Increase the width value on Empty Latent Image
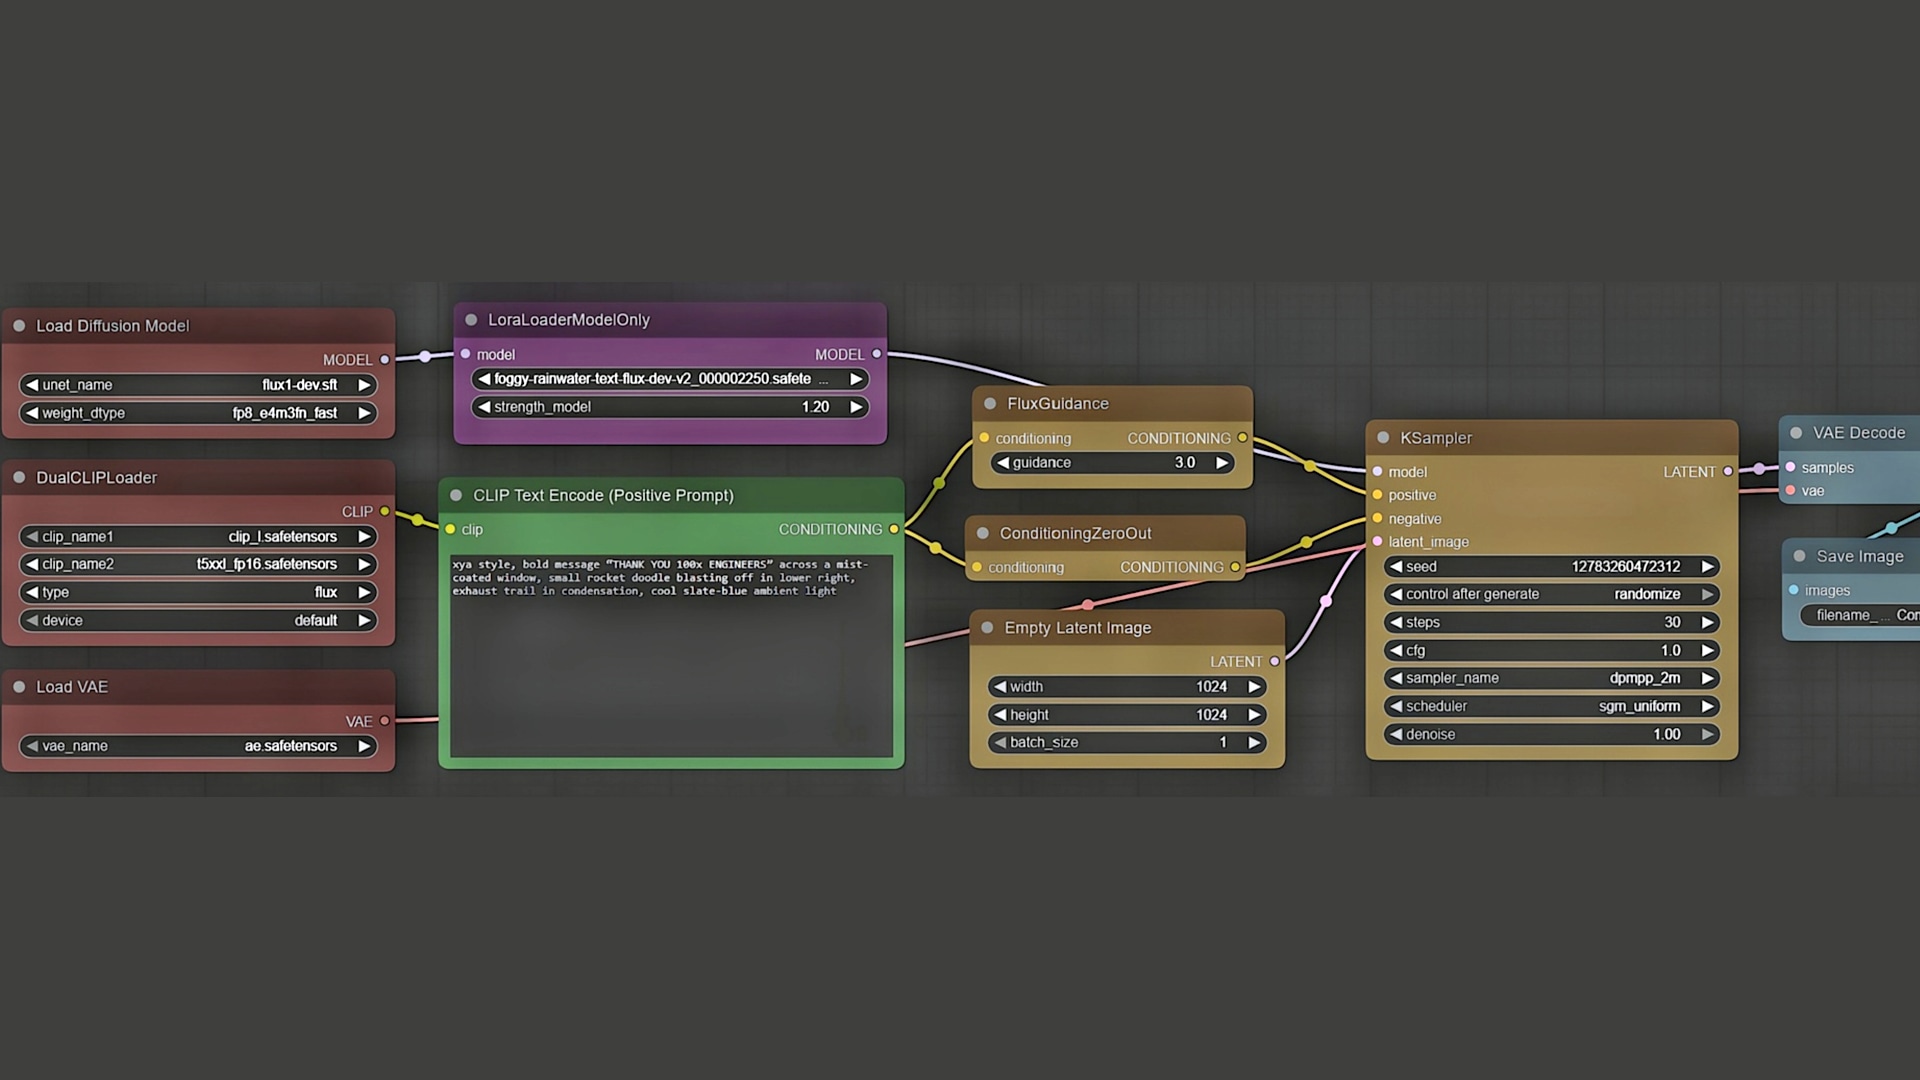 [x=1254, y=687]
